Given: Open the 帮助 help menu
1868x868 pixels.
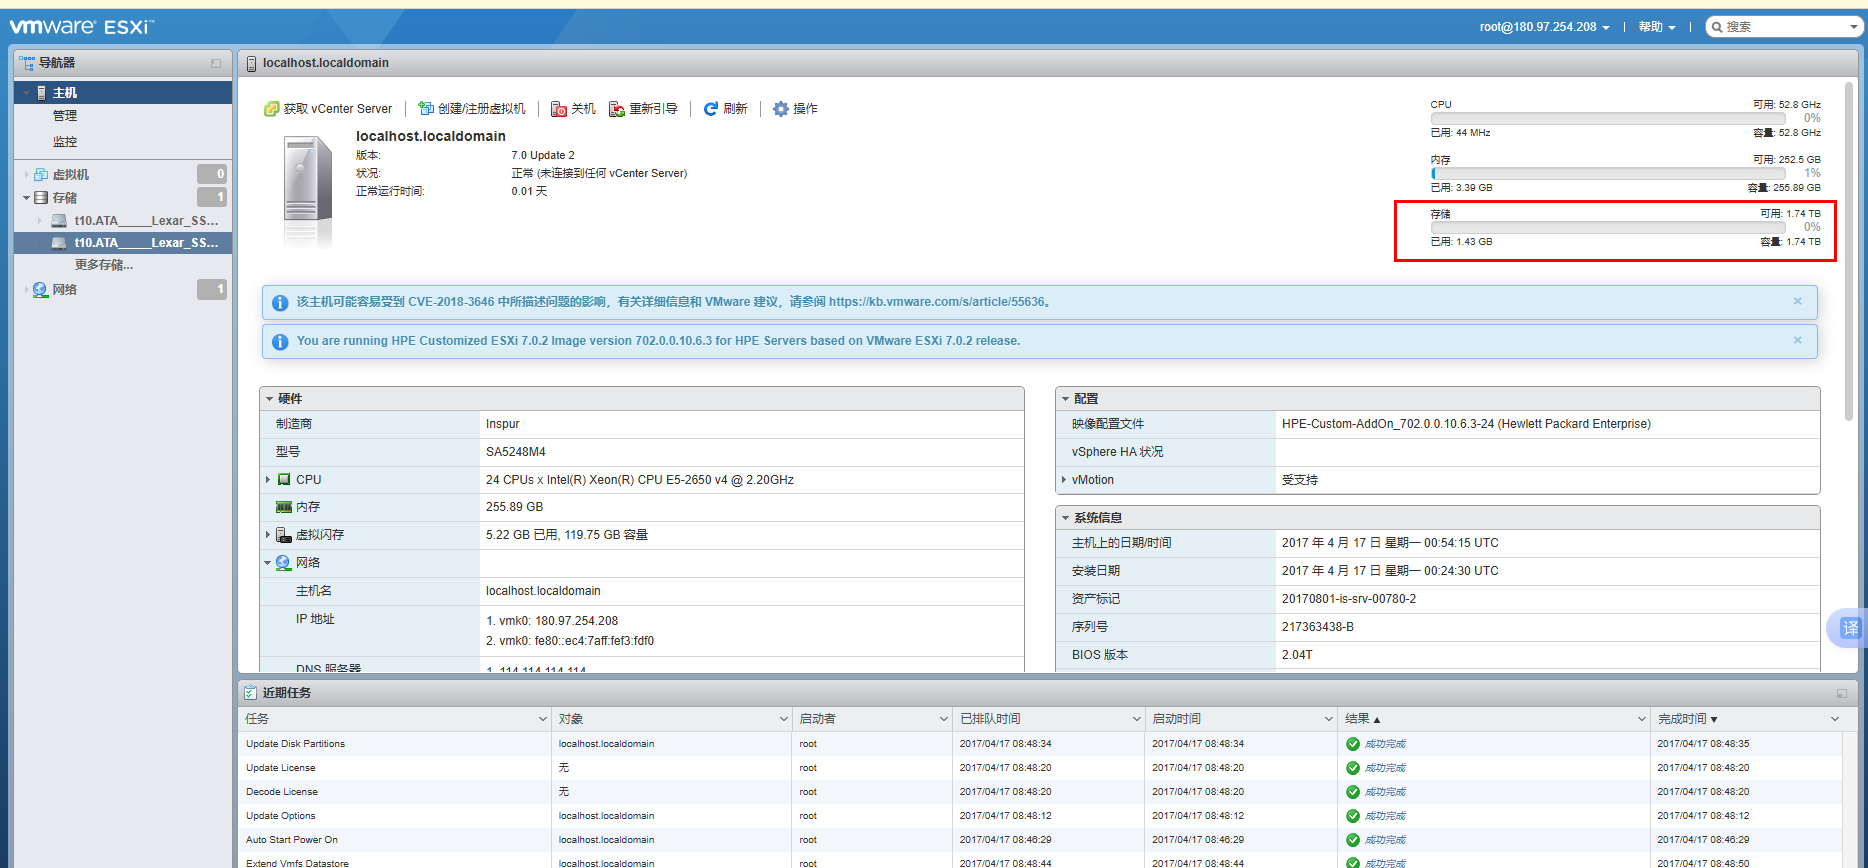Looking at the screenshot, I should tap(1656, 27).
